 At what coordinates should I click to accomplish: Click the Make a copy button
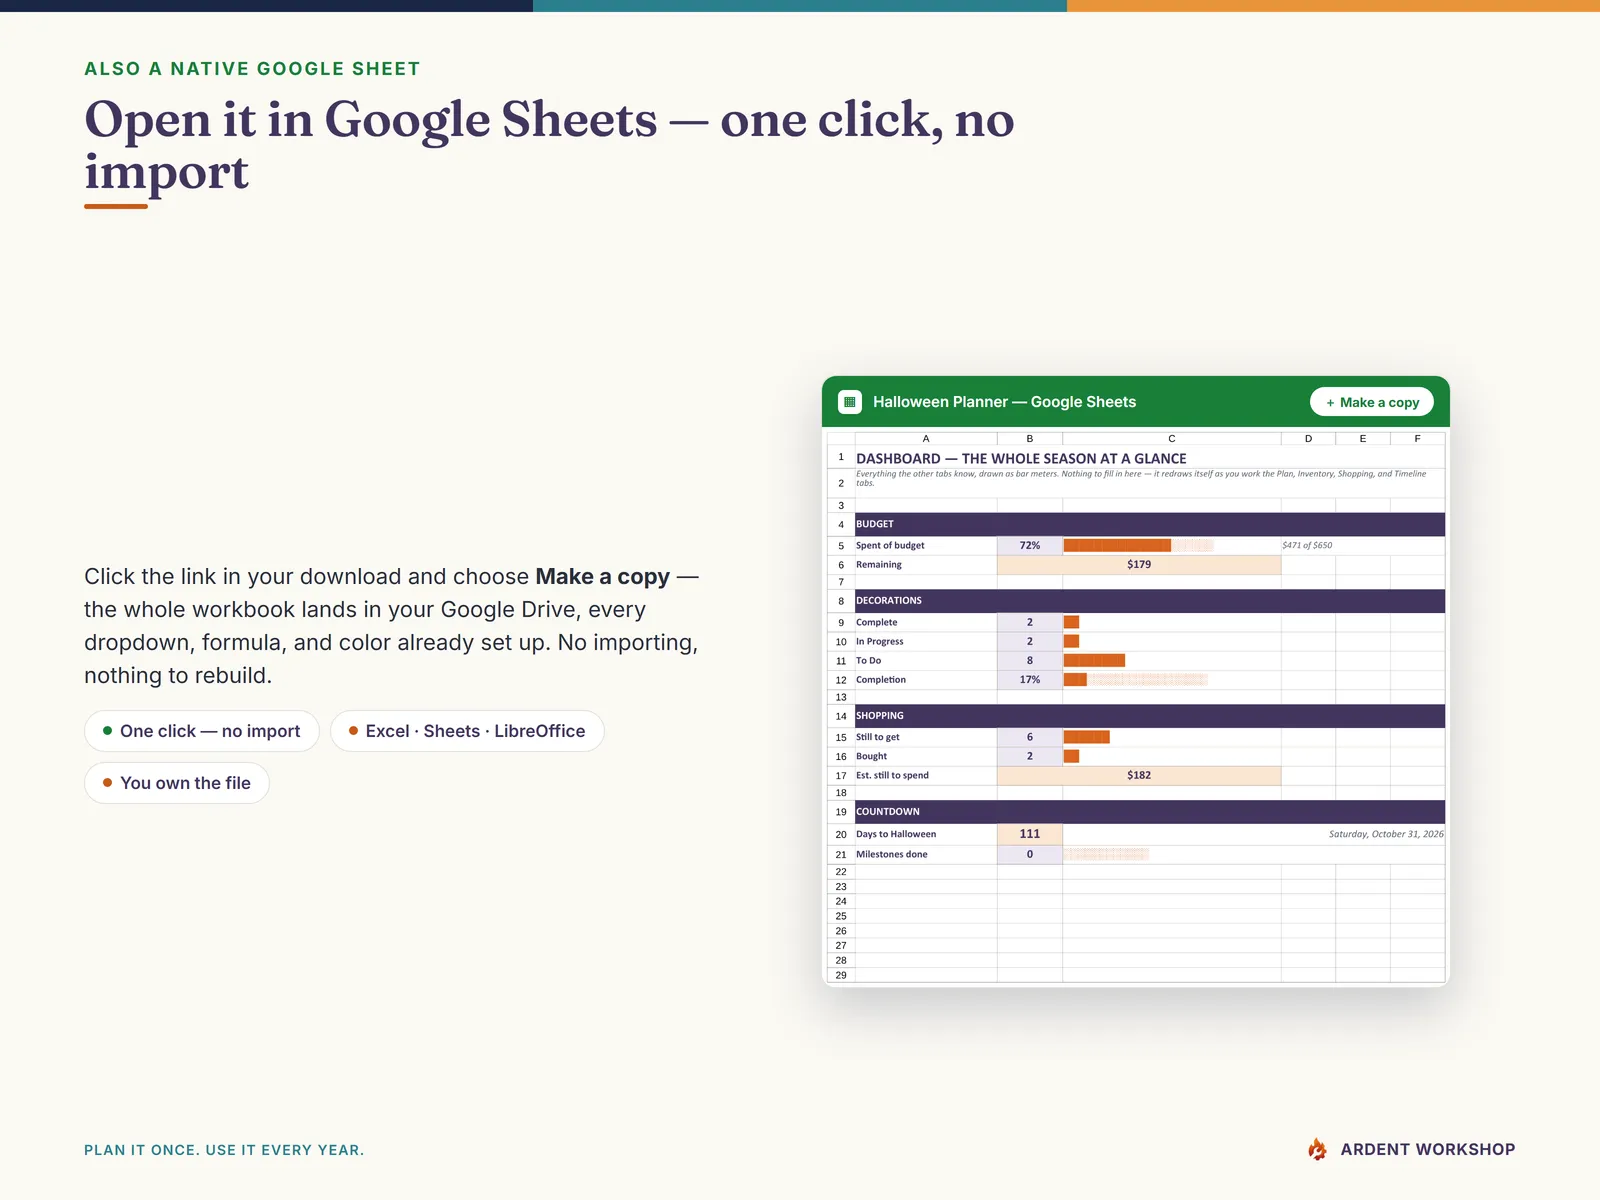[x=1372, y=402]
